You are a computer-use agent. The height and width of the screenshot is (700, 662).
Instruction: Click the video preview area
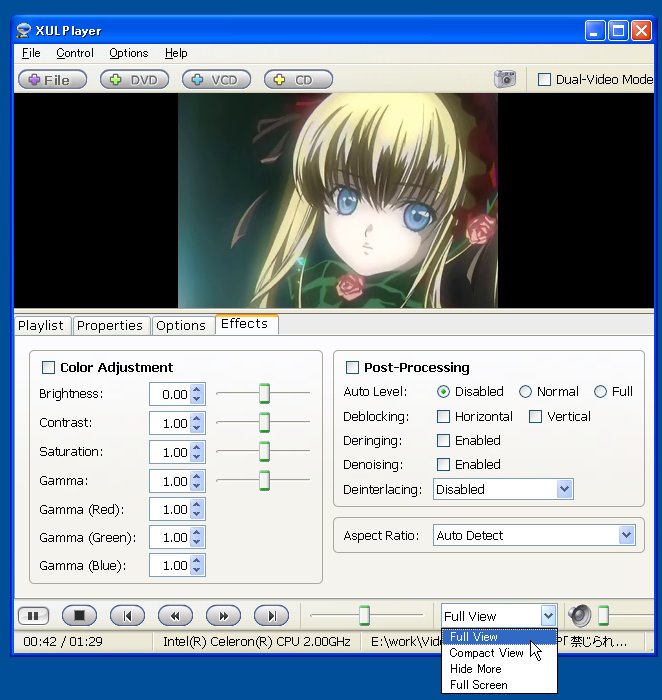[x=334, y=200]
